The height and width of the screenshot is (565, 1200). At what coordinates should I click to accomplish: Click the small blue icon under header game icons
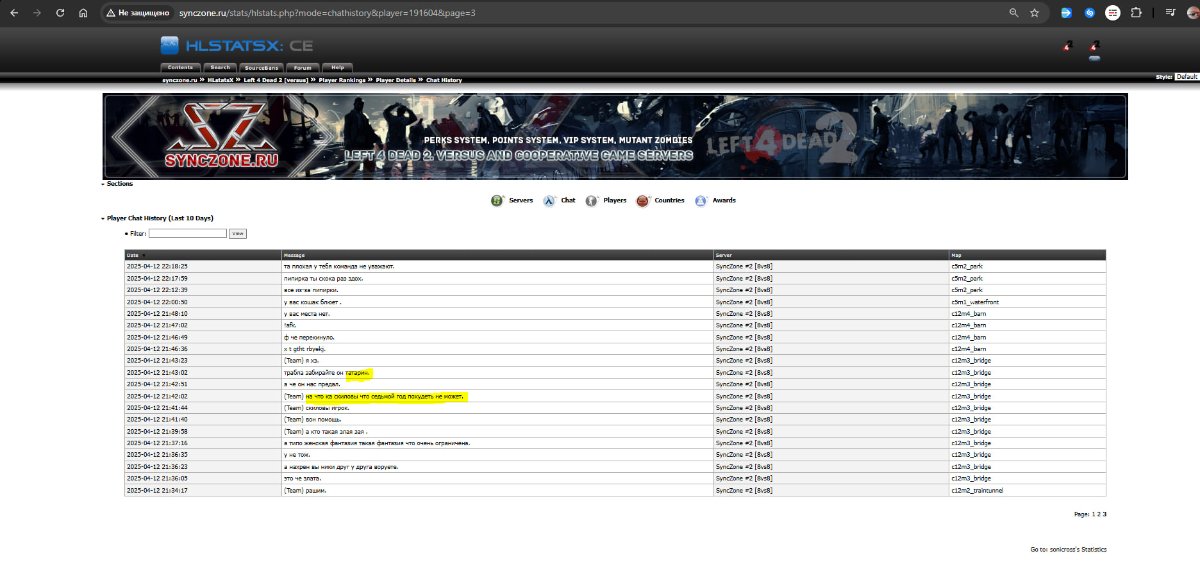(1094, 58)
